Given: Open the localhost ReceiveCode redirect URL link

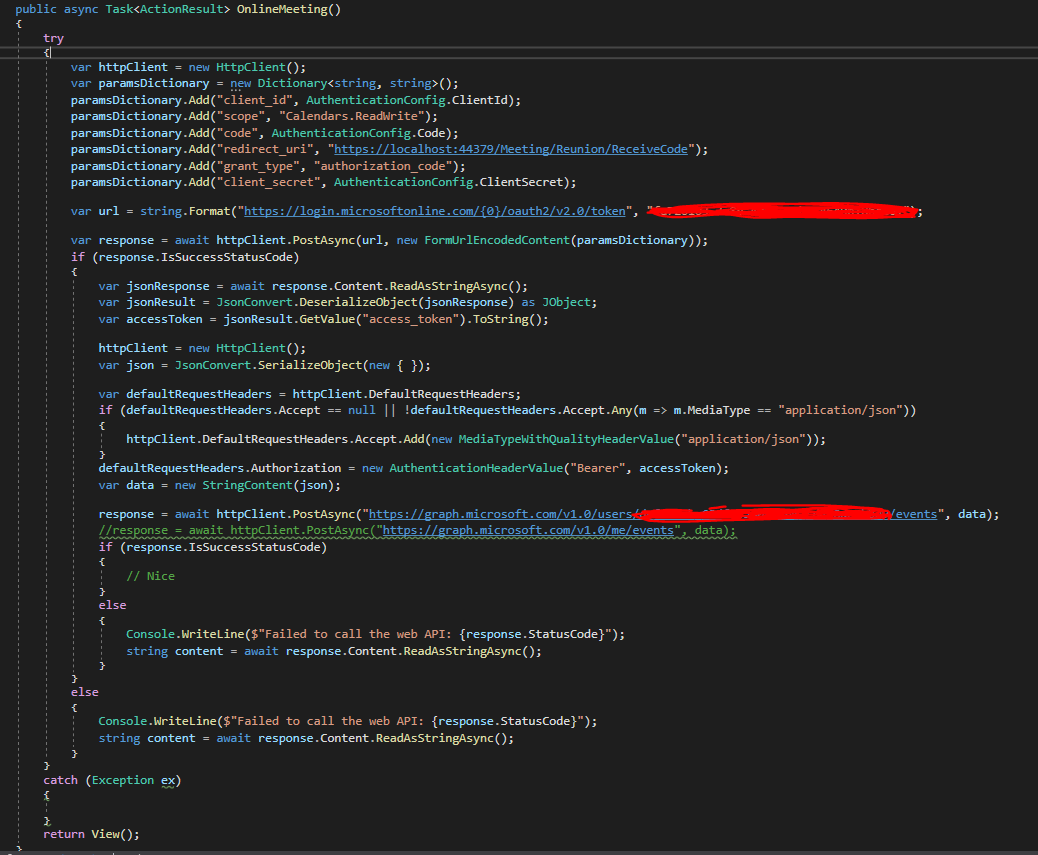Looking at the screenshot, I should coord(510,150).
